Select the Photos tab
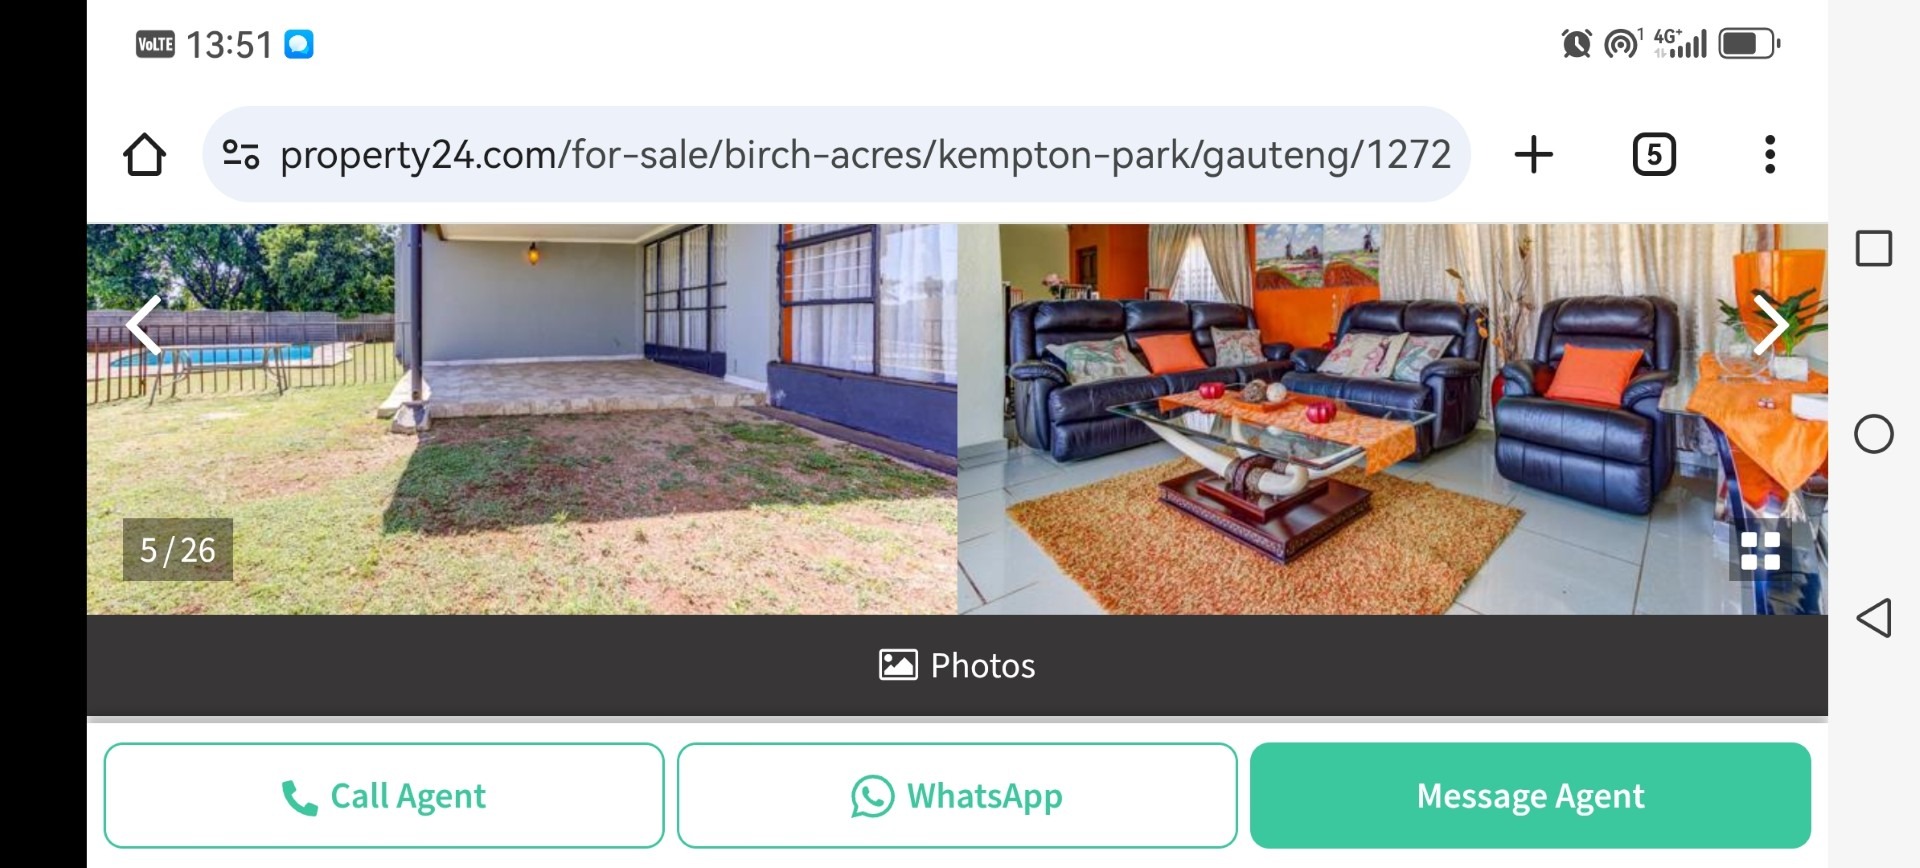Viewport: 1920px width, 868px height. [x=957, y=666]
